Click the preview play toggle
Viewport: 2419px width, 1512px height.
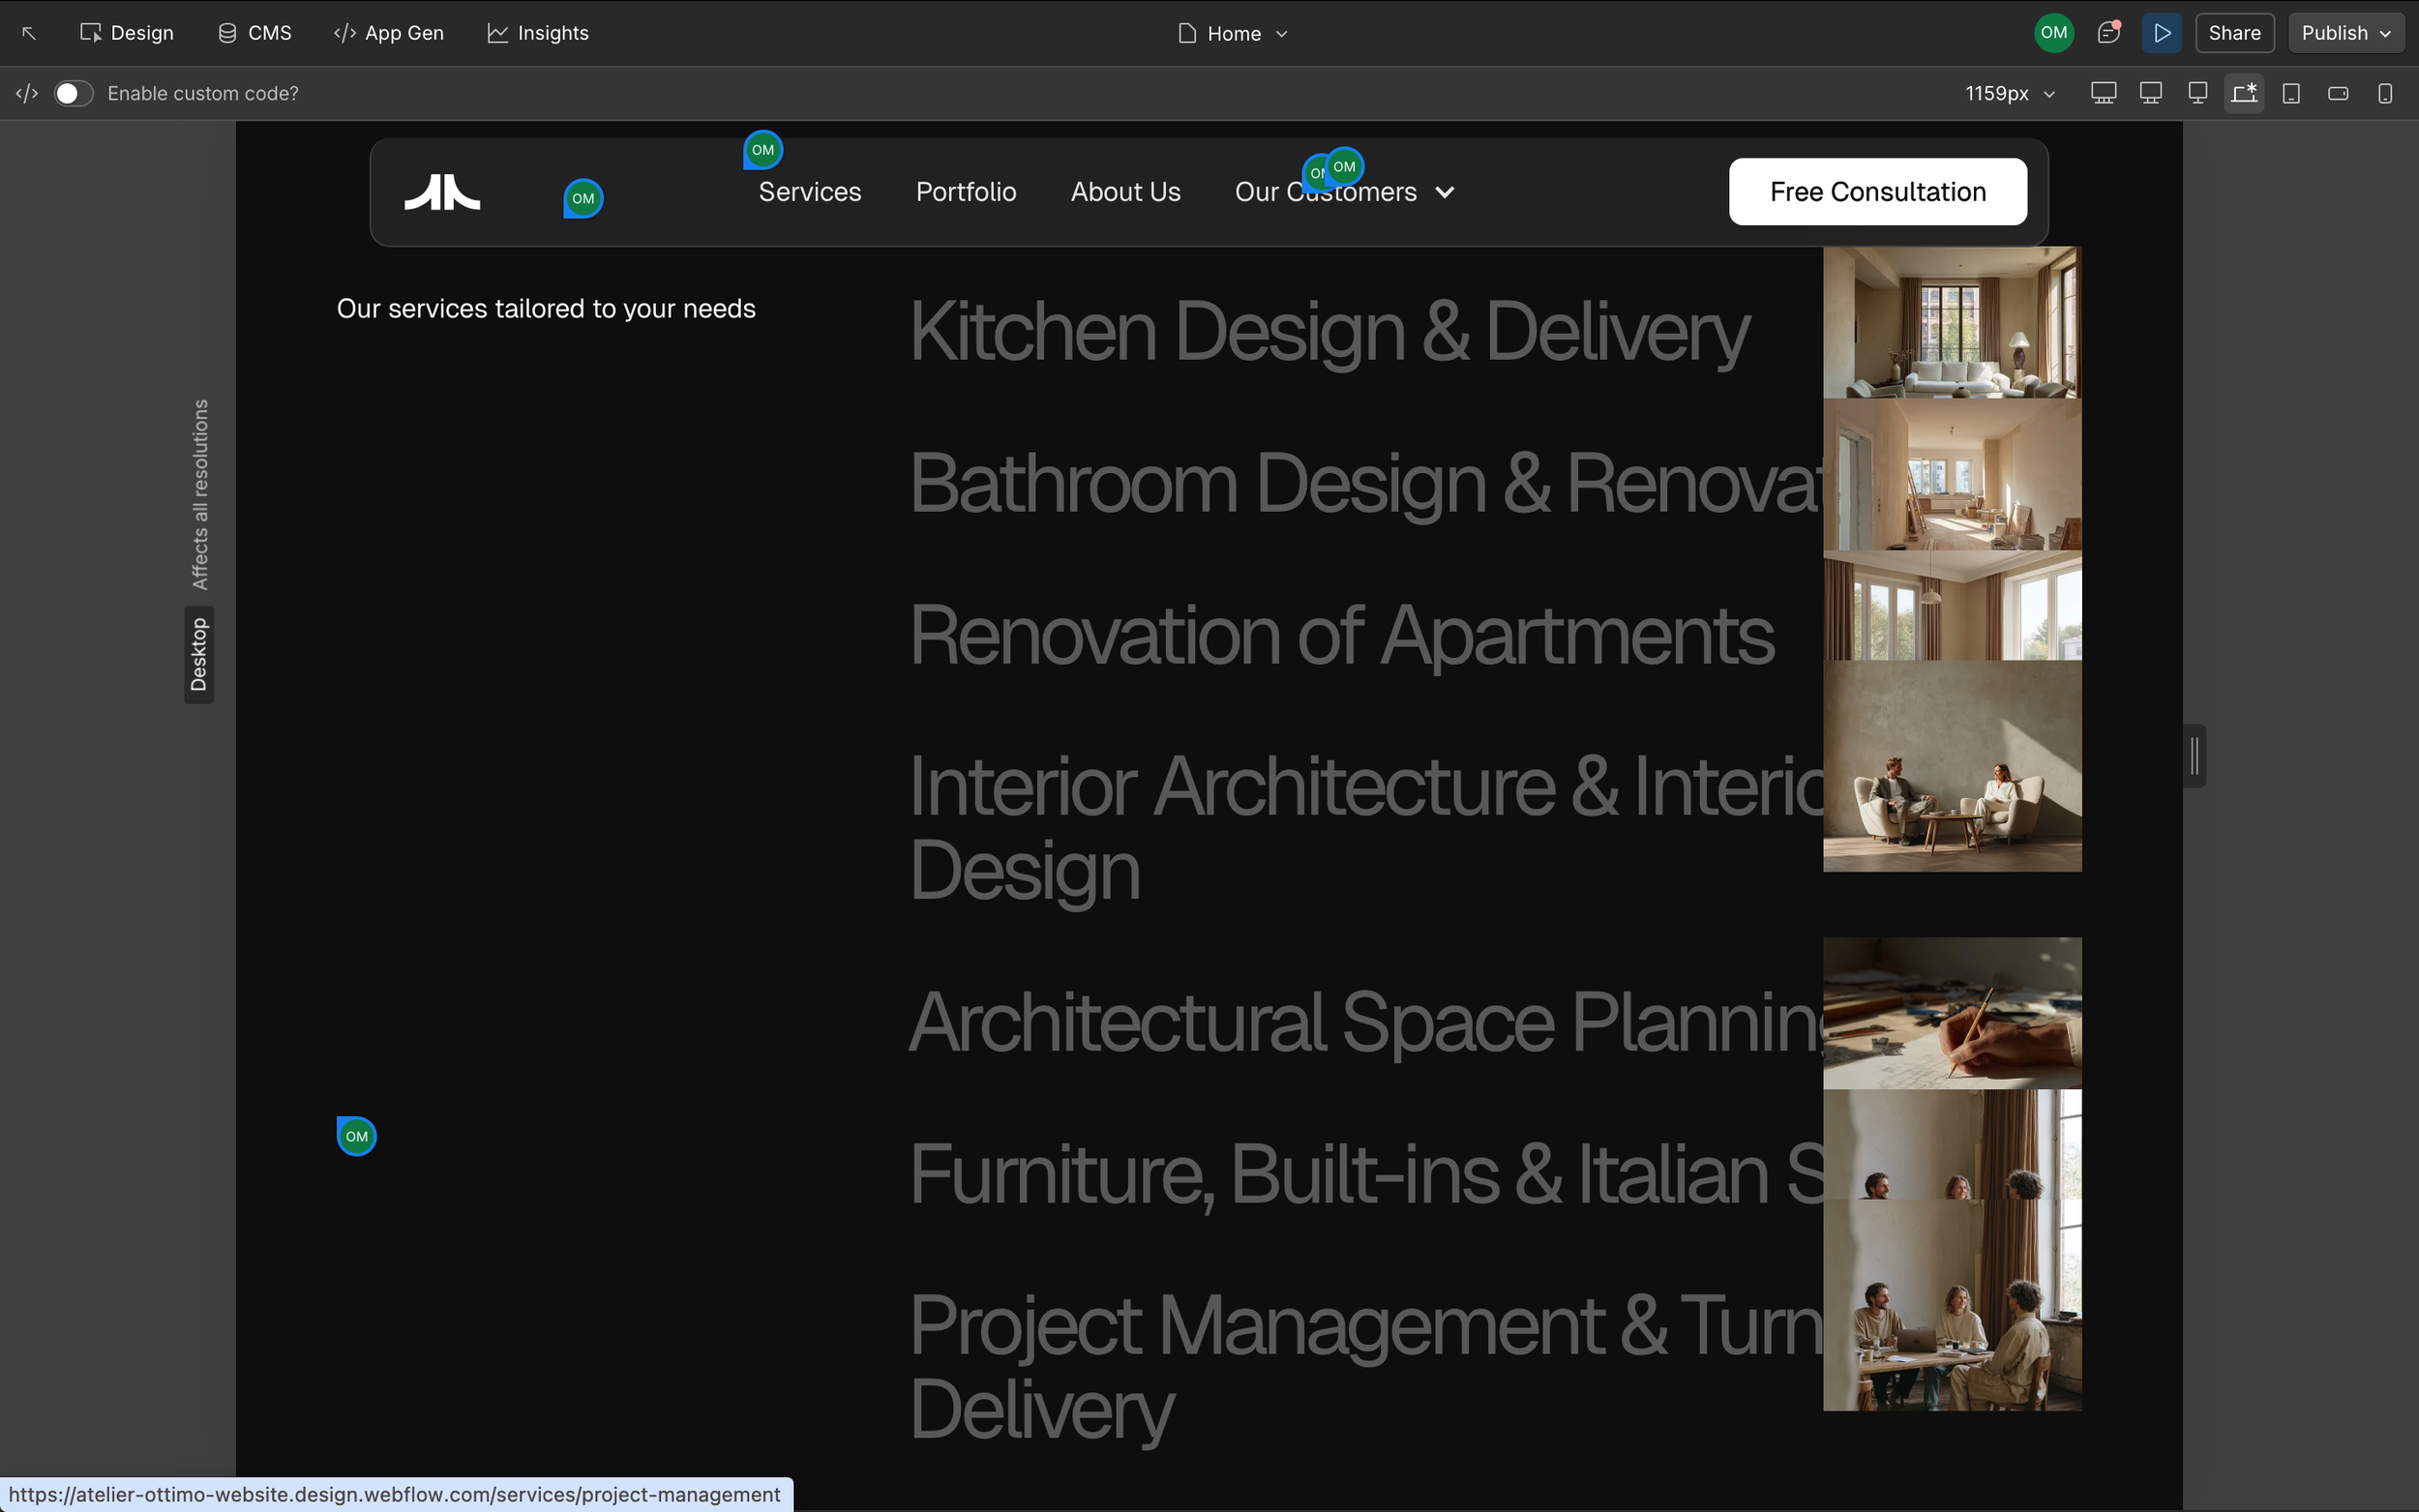tap(2161, 32)
